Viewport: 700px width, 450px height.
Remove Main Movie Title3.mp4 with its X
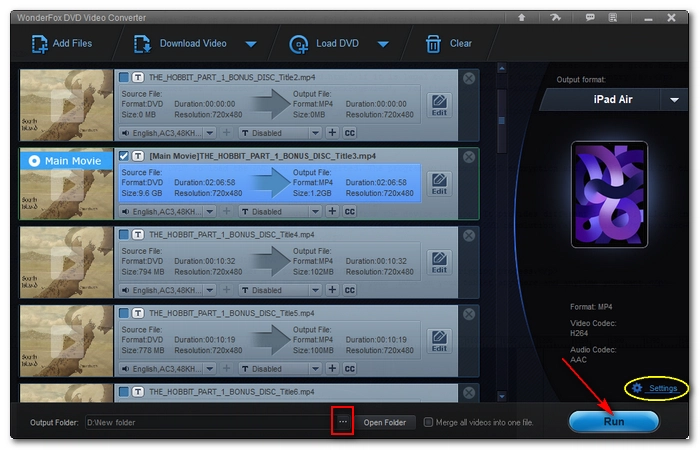point(469,157)
